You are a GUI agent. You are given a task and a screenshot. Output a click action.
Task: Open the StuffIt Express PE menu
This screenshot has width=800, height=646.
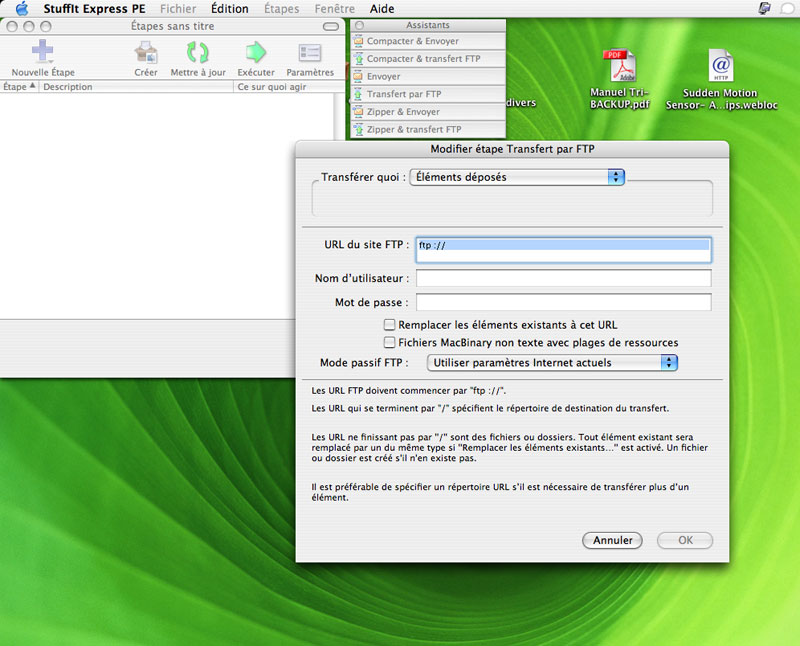coord(94,9)
